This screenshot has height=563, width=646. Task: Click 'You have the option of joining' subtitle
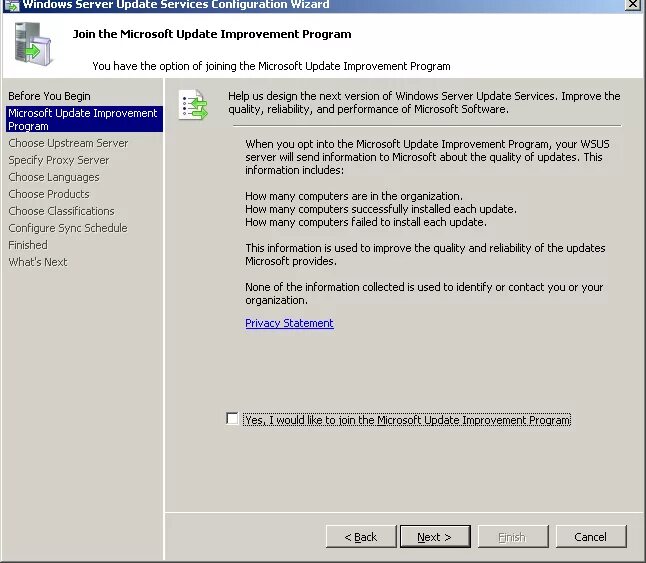(272, 66)
